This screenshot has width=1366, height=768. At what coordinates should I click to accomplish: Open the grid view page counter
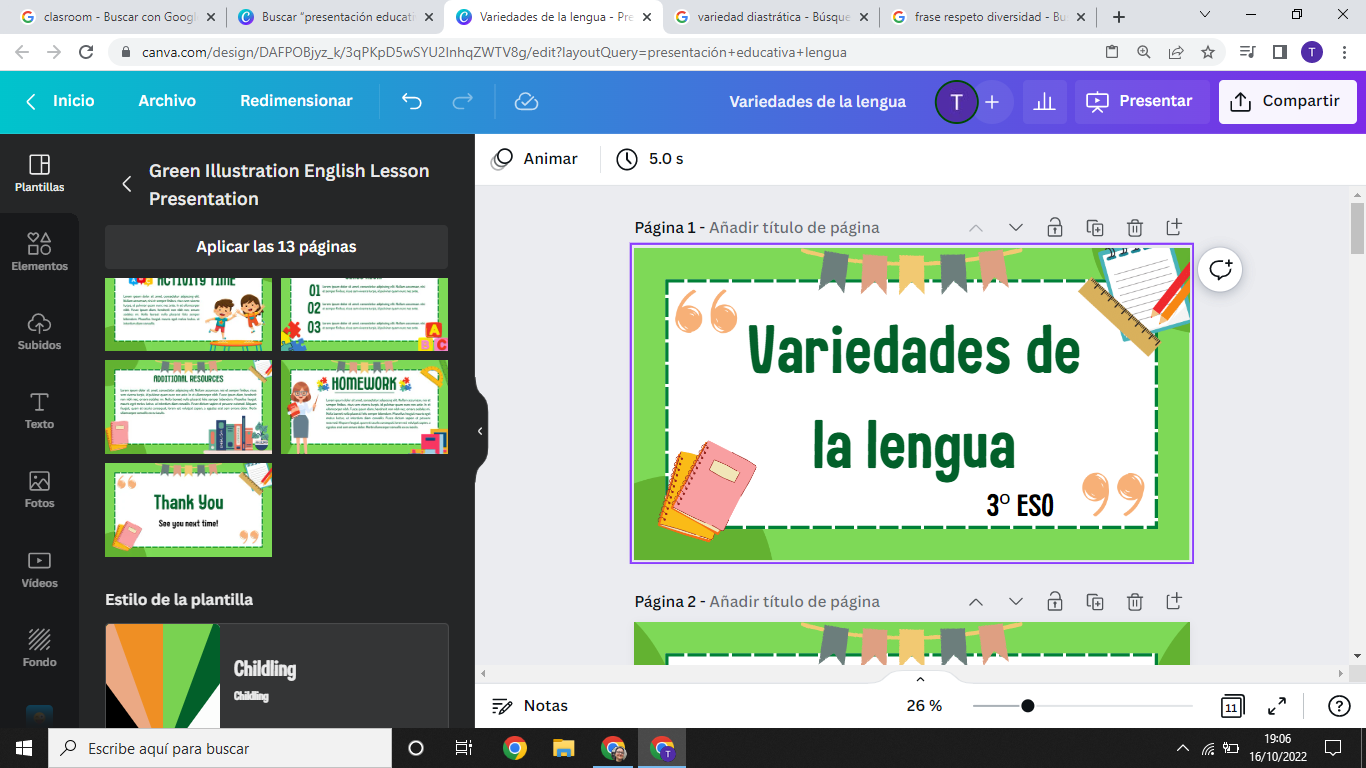tap(1232, 706)
